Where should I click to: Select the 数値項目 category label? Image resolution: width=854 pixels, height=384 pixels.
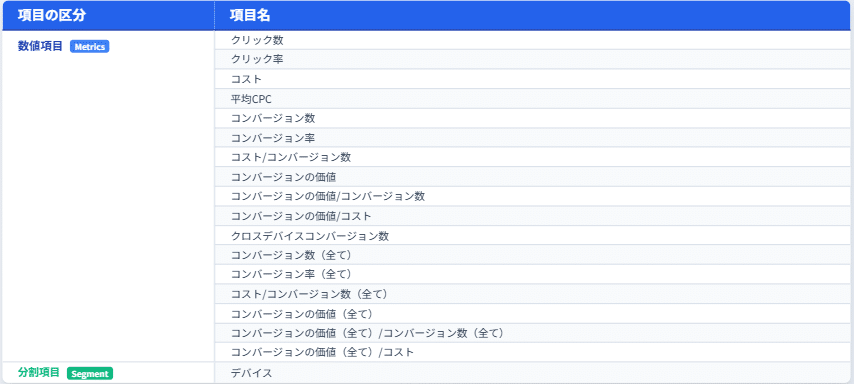point(40,46)
